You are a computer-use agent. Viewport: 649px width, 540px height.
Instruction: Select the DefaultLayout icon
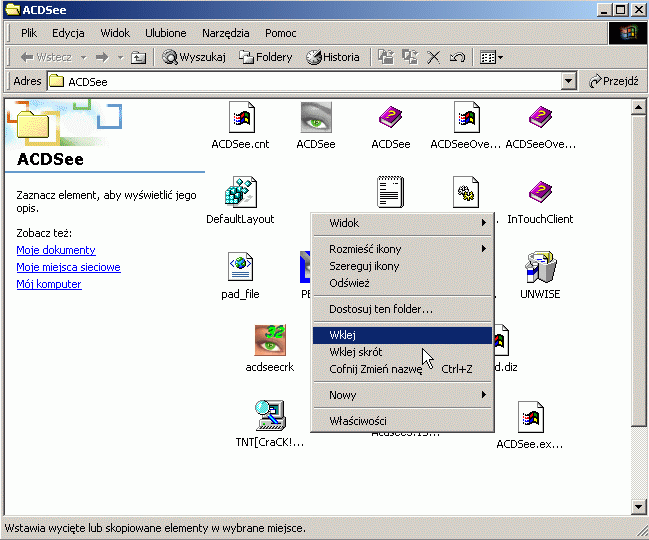pos(240,192)
